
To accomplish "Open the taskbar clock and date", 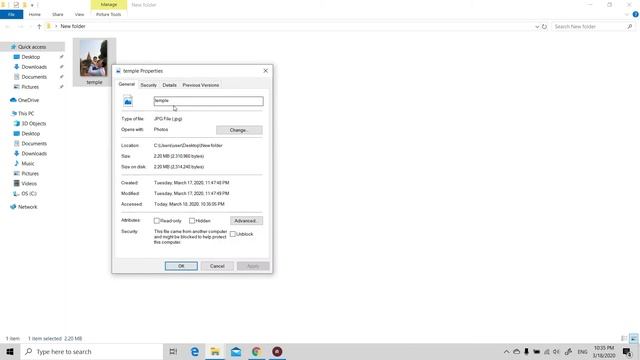I will point(604,351).
